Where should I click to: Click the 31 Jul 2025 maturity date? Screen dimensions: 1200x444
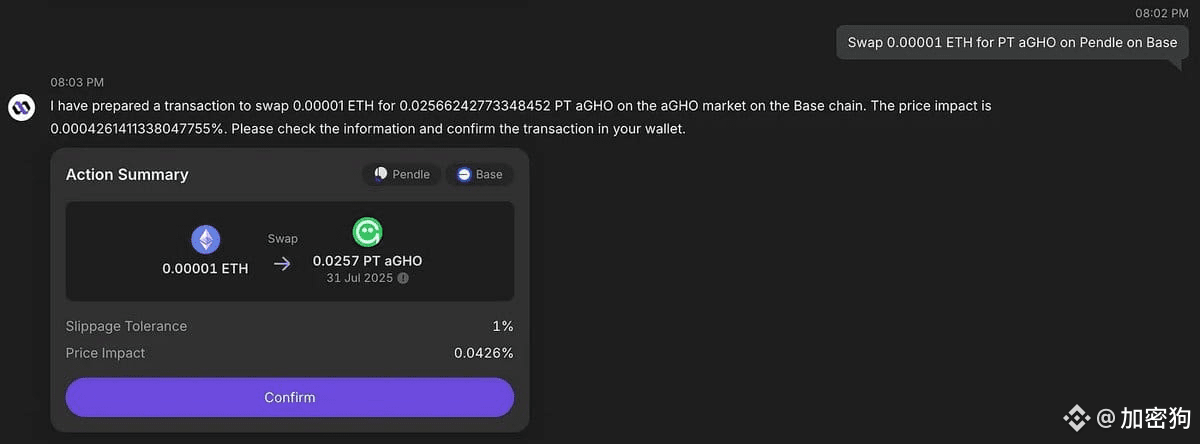tap(360, 278)
